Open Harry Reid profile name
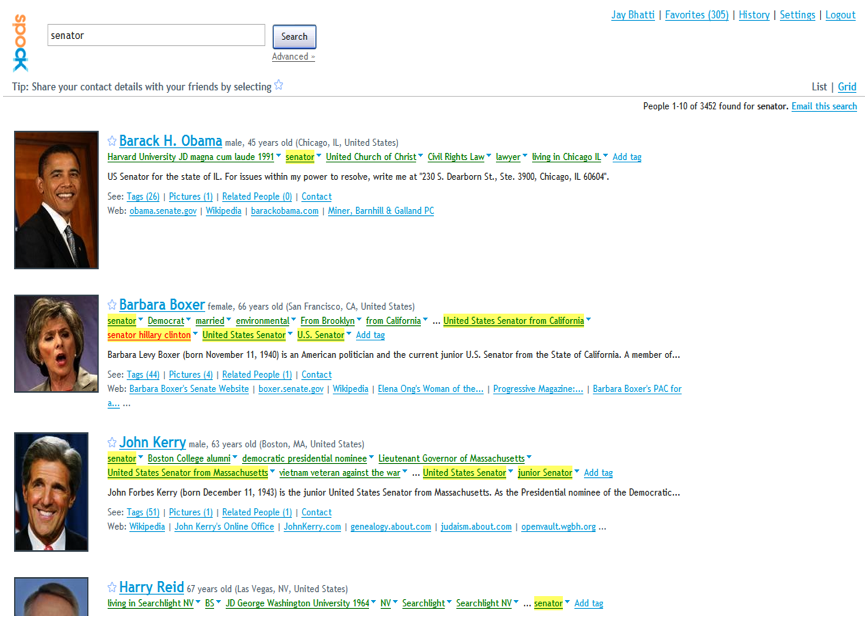Viewport: 865px width, 634px height. tap(151, 587)
